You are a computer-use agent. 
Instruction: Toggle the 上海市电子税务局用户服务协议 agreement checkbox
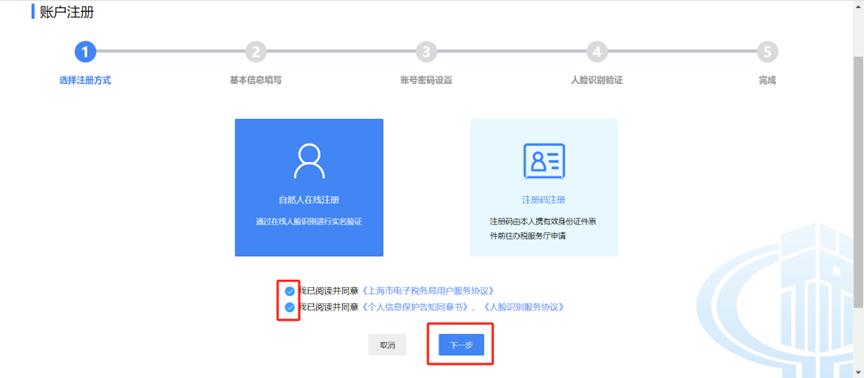click(x=289, y=291)
